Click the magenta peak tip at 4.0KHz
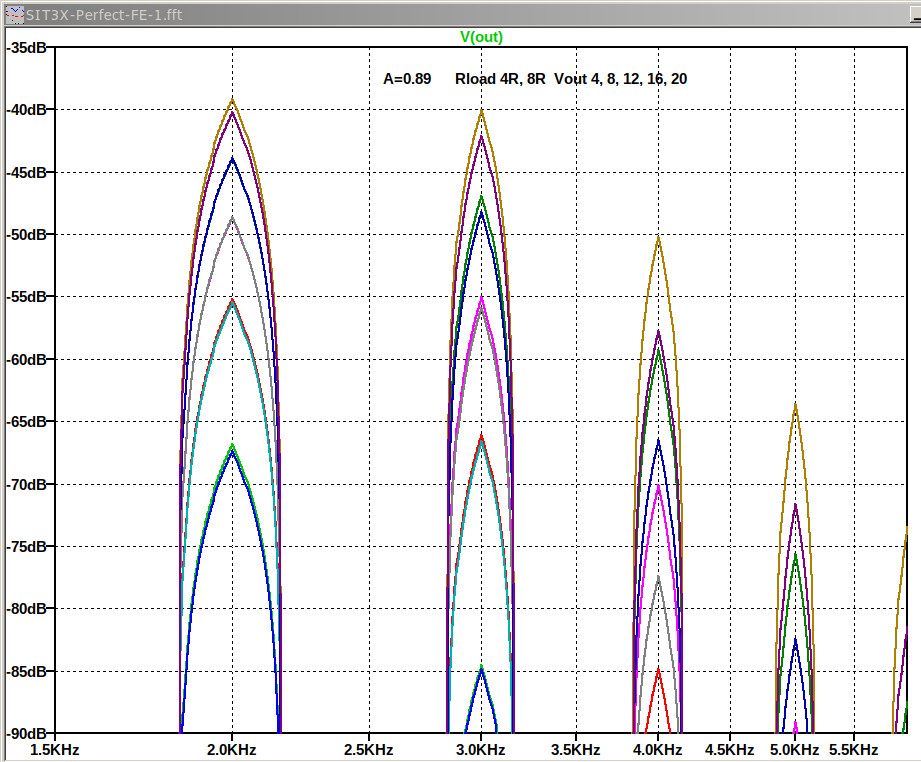Image resolution: width=921 pixels, height=762 pixels. pyautogui.click(x=658, y=486)
